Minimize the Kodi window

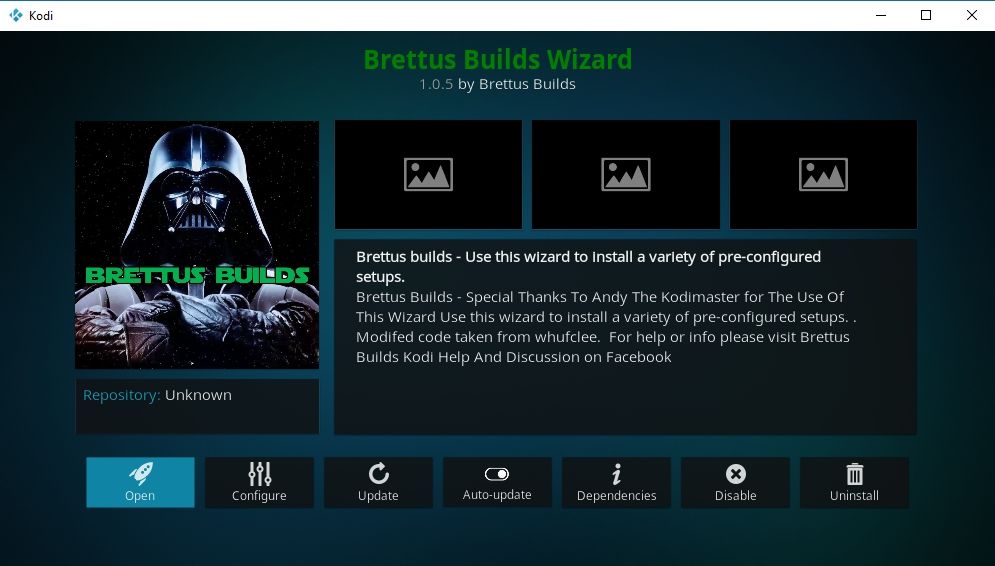pos(881,15)
